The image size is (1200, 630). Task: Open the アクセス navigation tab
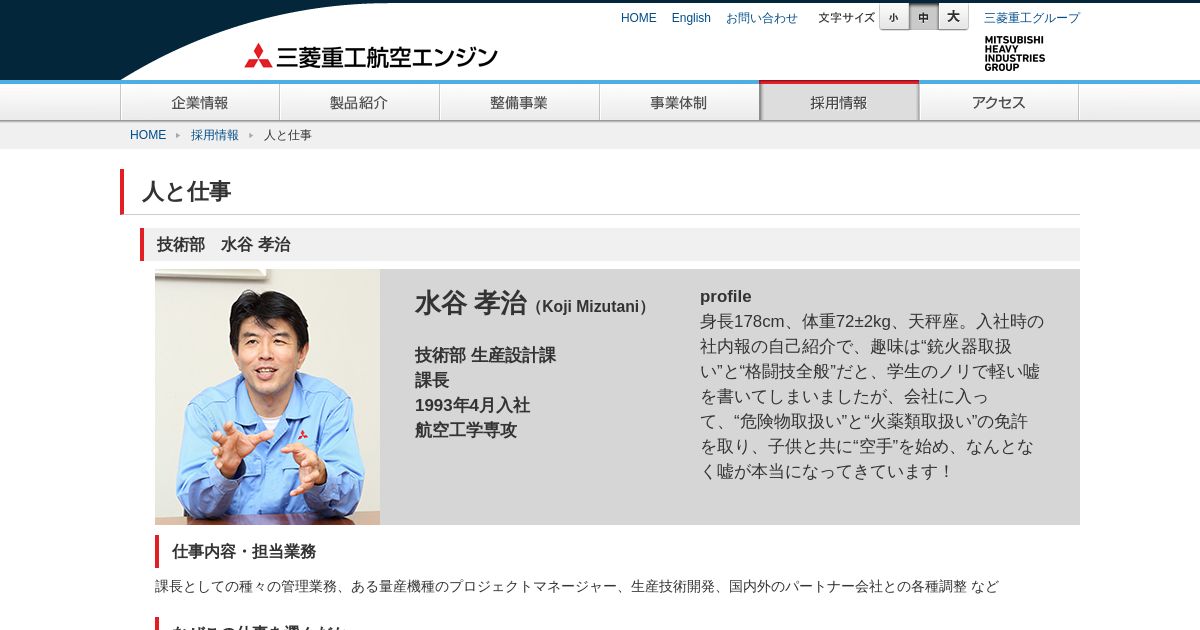click(x=999, y=102)
